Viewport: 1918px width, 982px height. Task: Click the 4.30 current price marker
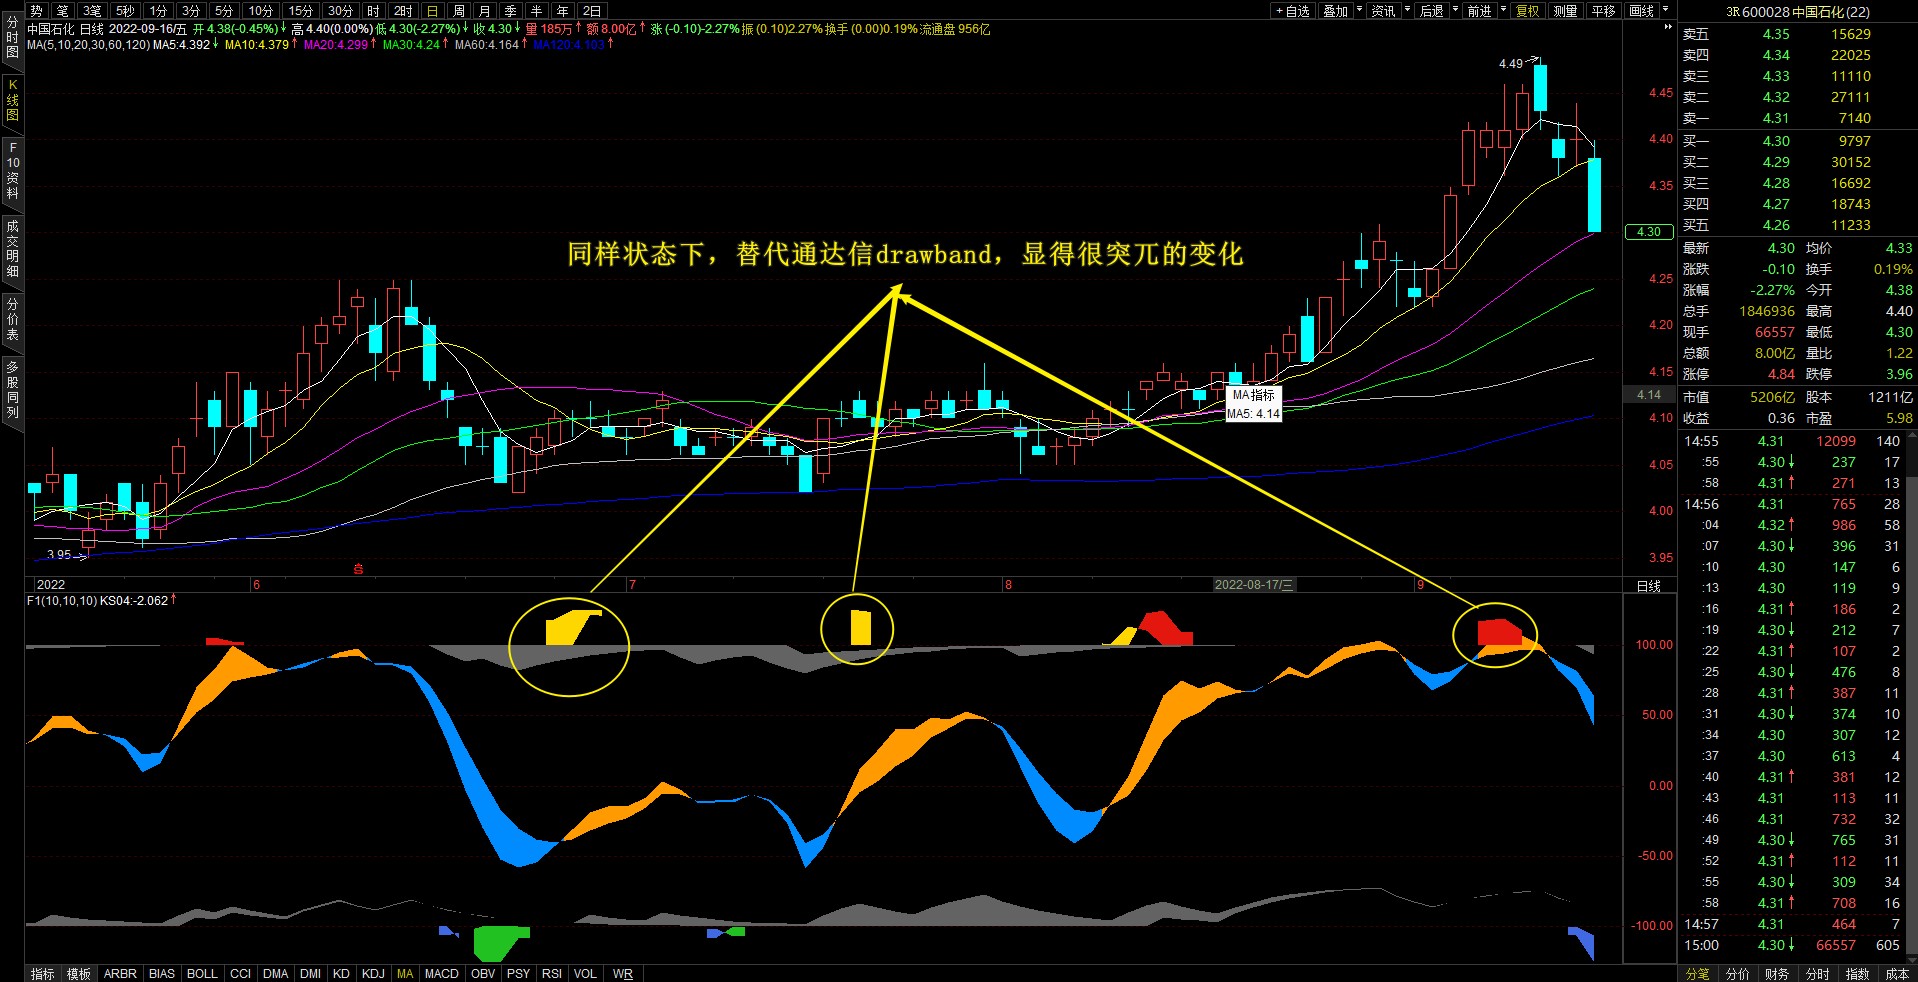1649,231
